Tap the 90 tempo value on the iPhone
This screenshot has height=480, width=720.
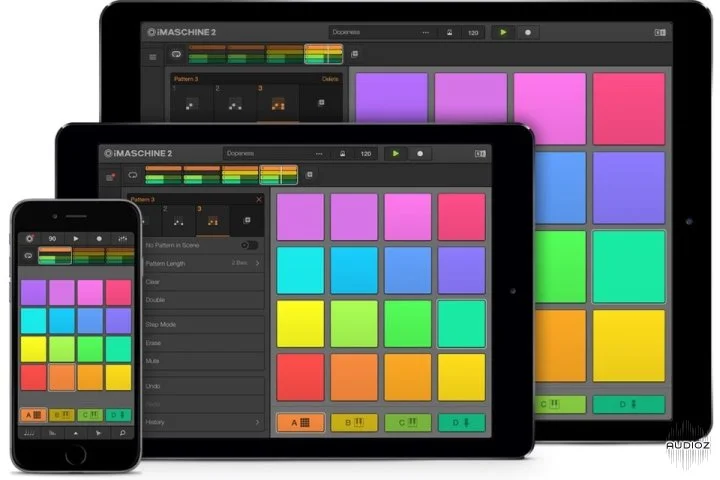click(x=52, y=238)
